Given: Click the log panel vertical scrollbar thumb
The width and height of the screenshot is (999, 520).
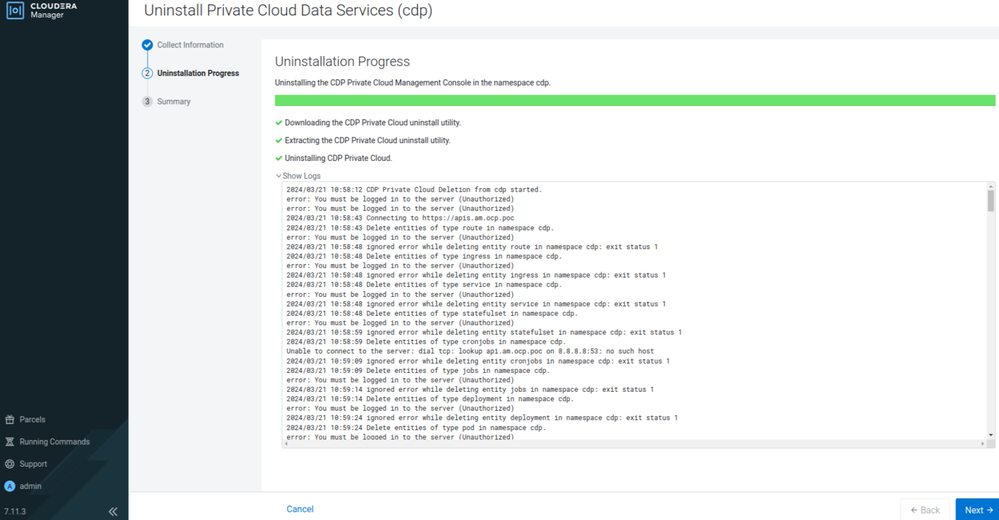Looking at the screenshot, I should (x=991, y=201).
